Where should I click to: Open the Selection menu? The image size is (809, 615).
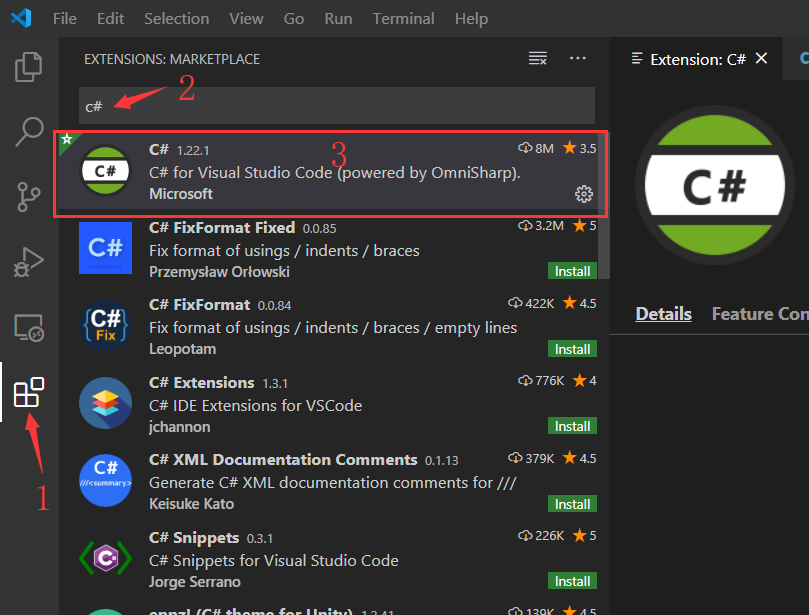click(x=176, y=19)
